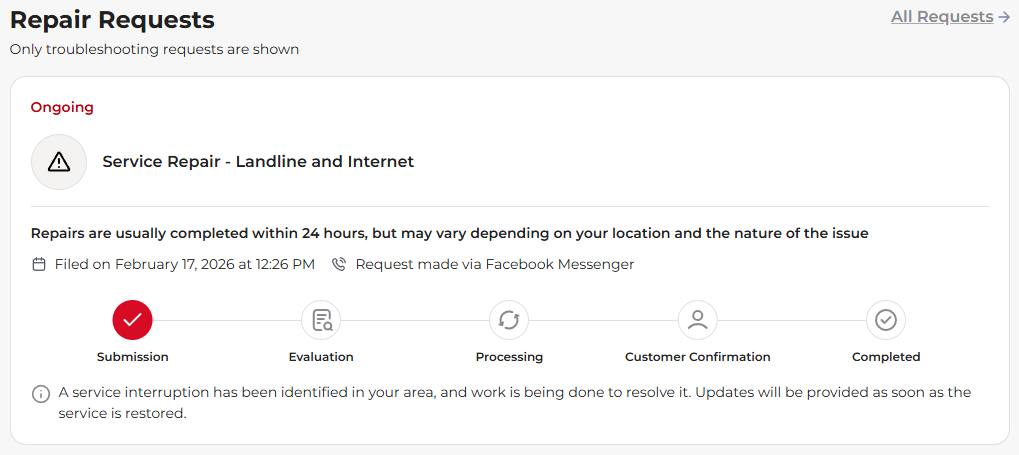
Task: Click the Customer Confirmation person icon
Action: 698,320
